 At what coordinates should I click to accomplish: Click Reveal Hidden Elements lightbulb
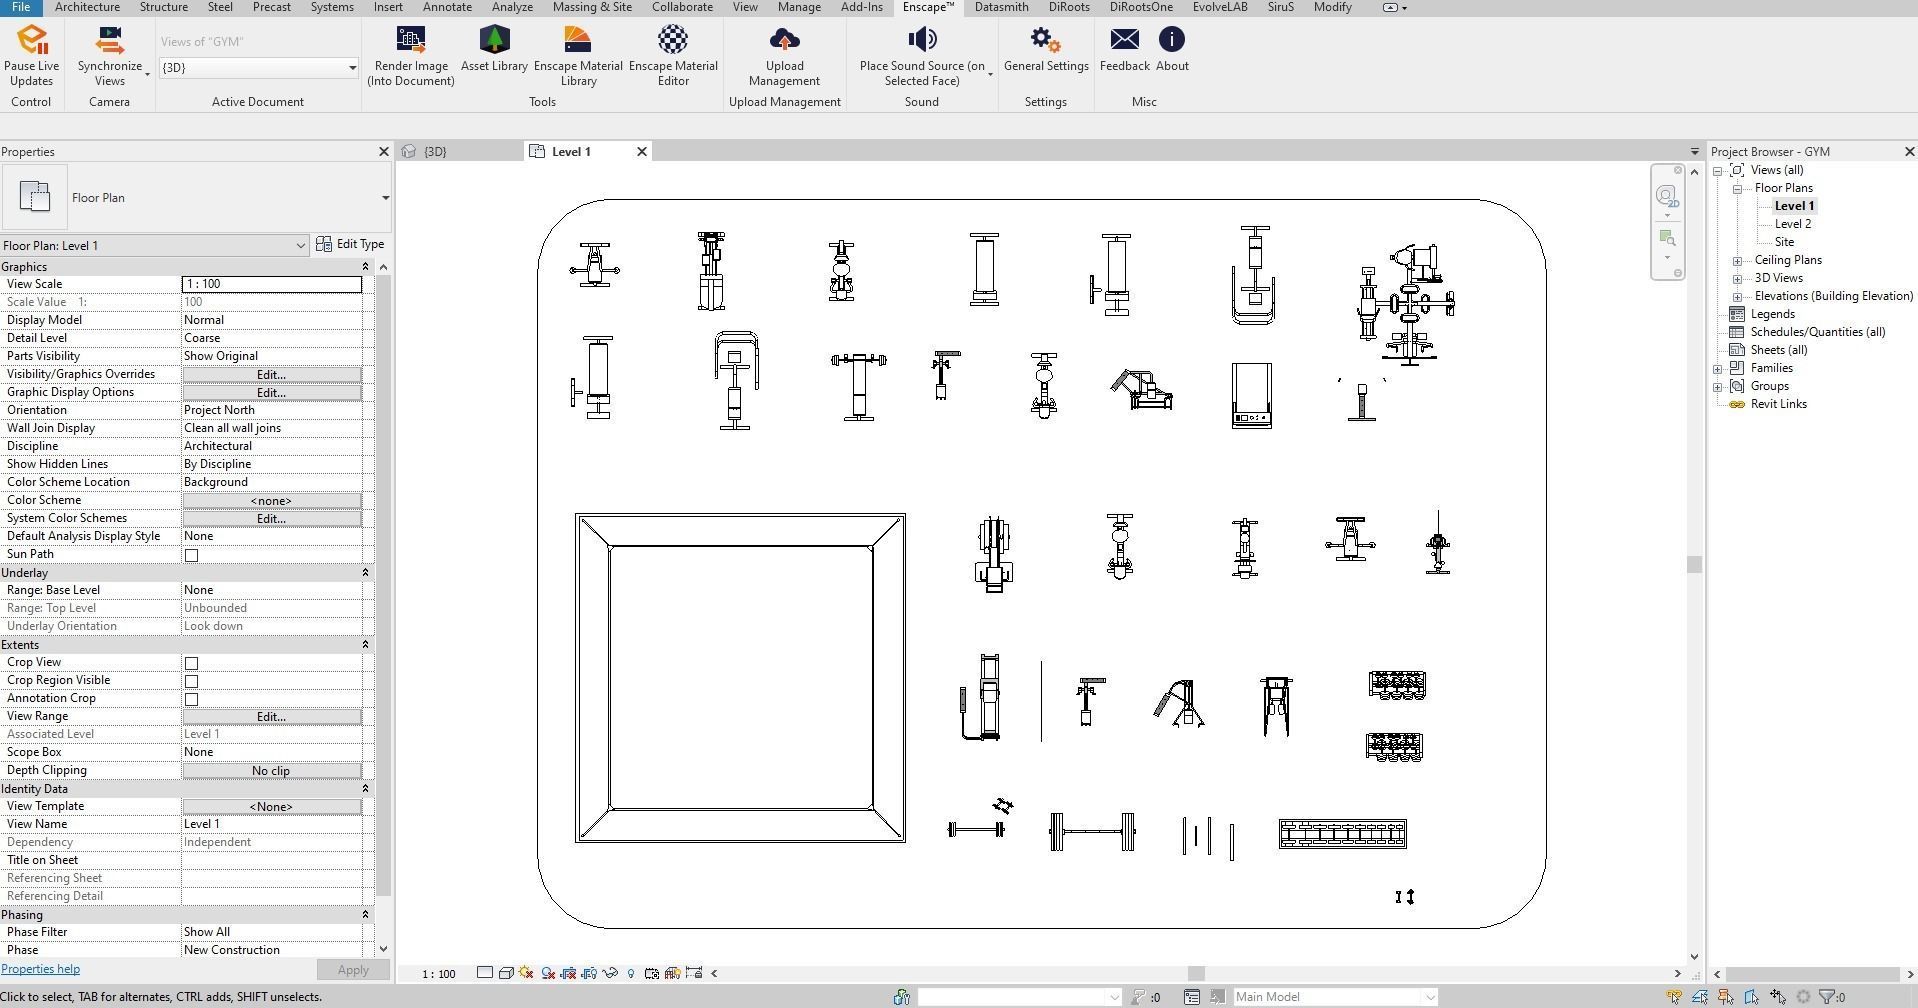pyautogui.click(x=631, y=972)
